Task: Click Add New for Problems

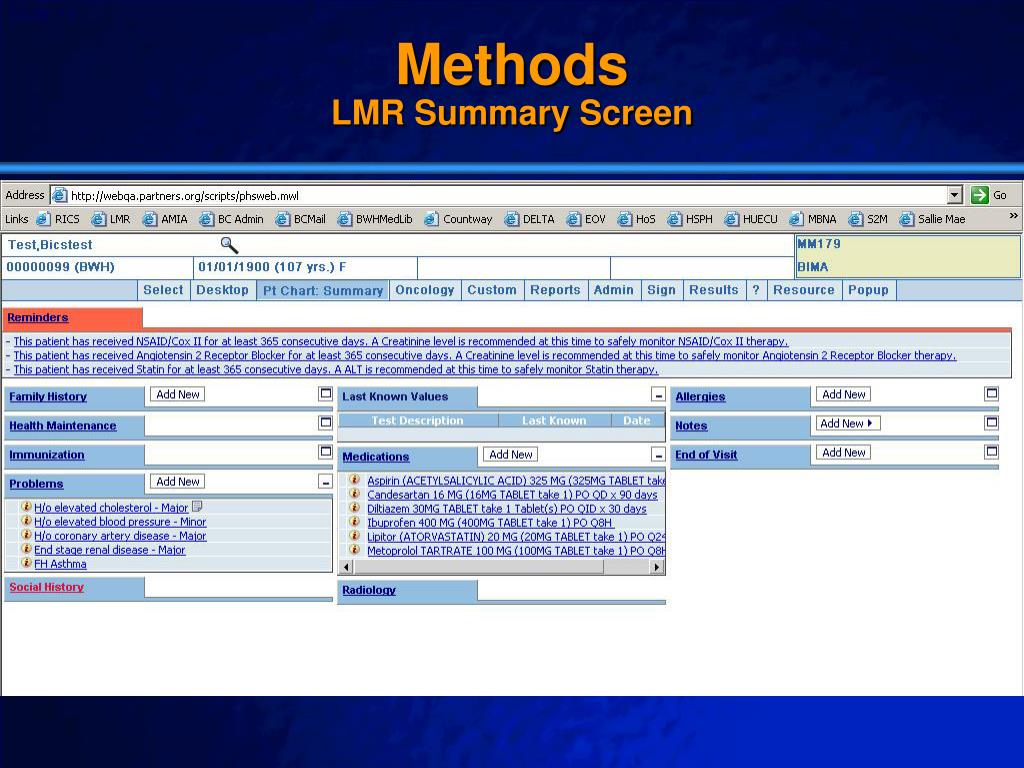Action: pos(178,481)
